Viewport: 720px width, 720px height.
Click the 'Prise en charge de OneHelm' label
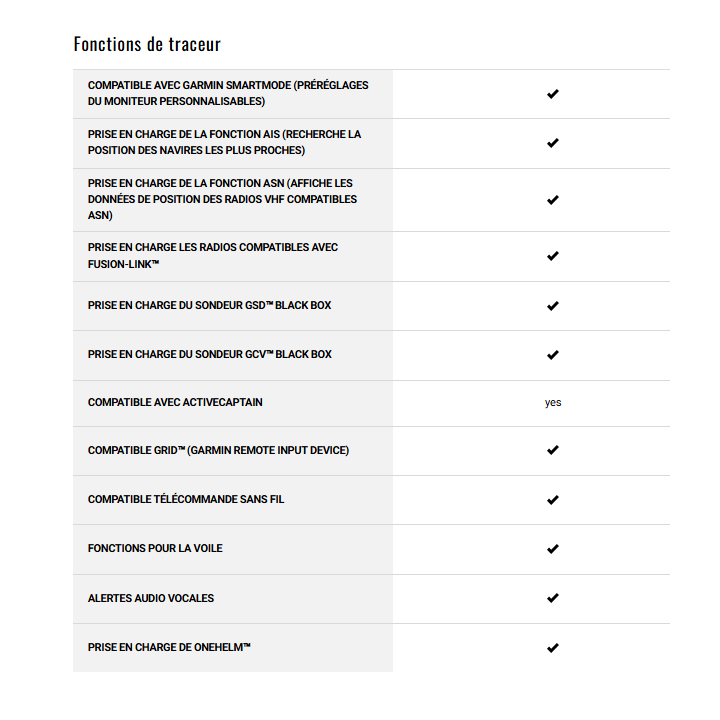(x=169, y=647)
